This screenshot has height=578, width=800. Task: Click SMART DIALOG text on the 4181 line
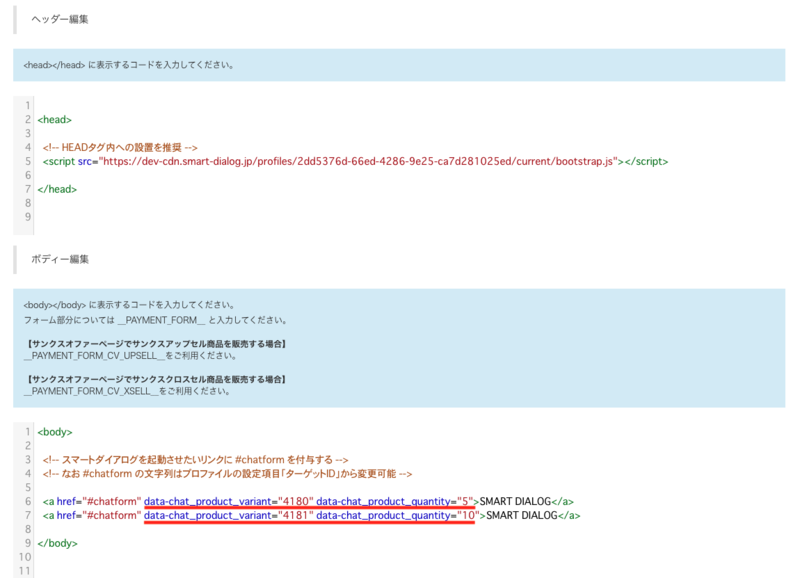(x=522, y=515)
